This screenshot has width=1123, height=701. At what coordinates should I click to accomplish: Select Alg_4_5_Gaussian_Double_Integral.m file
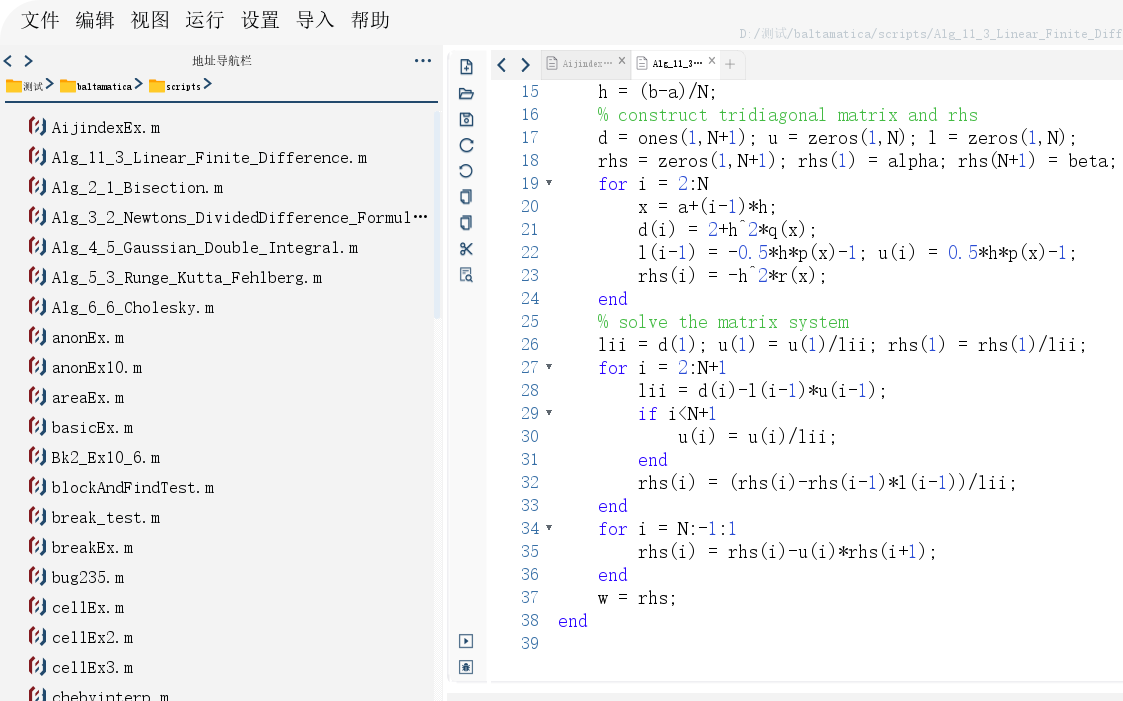pyautogui.click(x=193, y=248)
